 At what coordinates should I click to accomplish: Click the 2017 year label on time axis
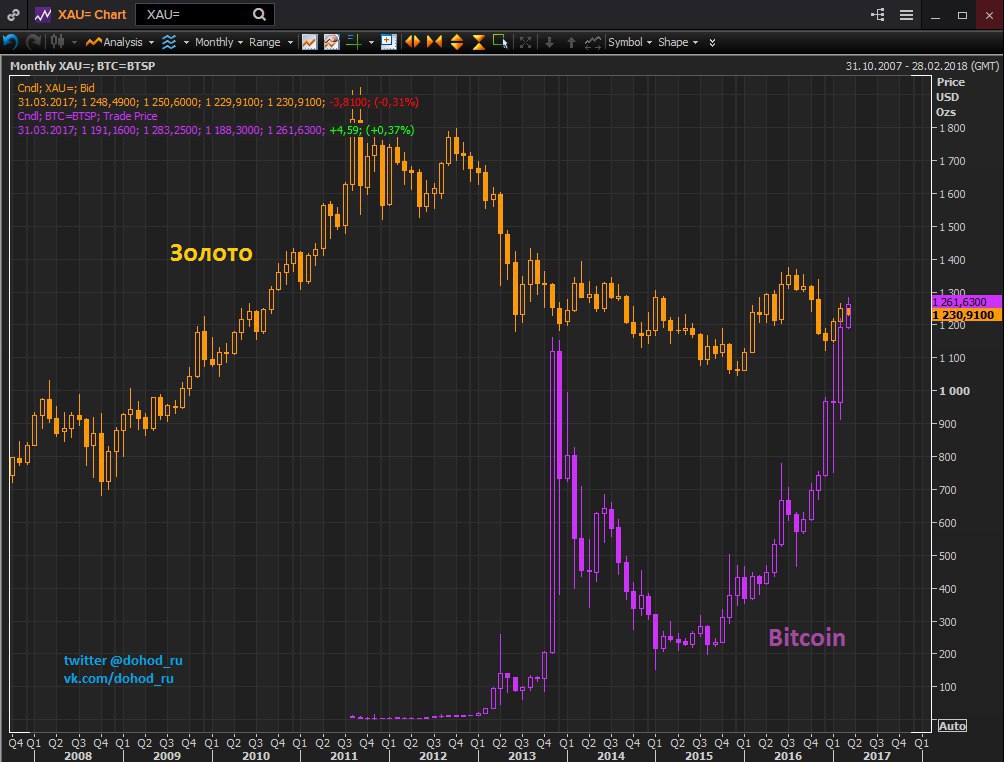click(x=877, y=756)
